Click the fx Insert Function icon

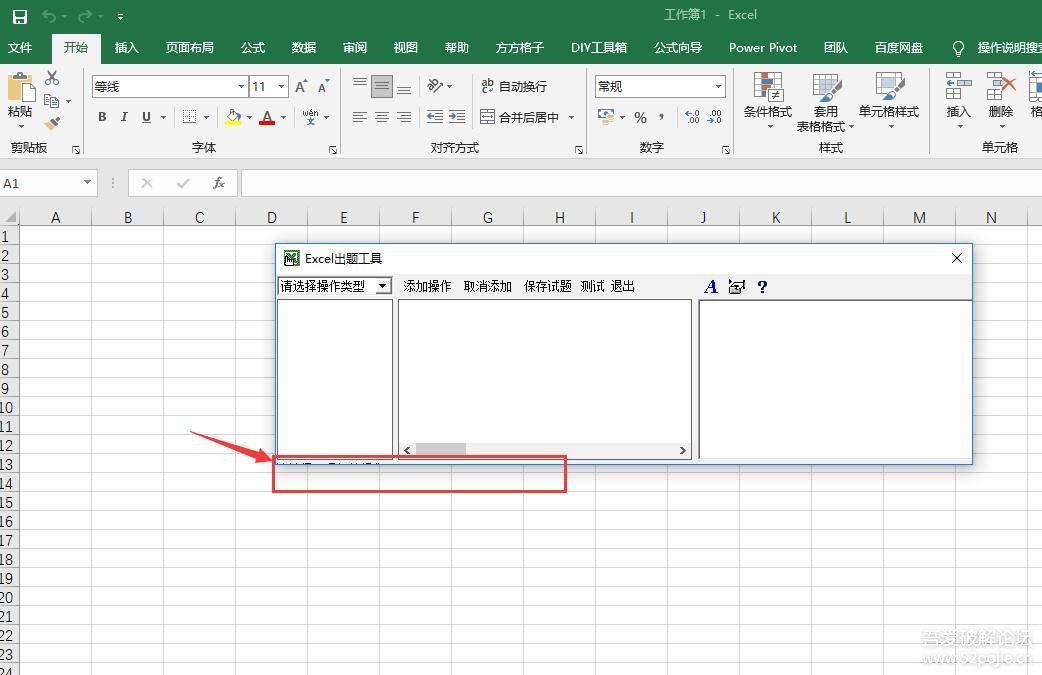tap(219, 183)
